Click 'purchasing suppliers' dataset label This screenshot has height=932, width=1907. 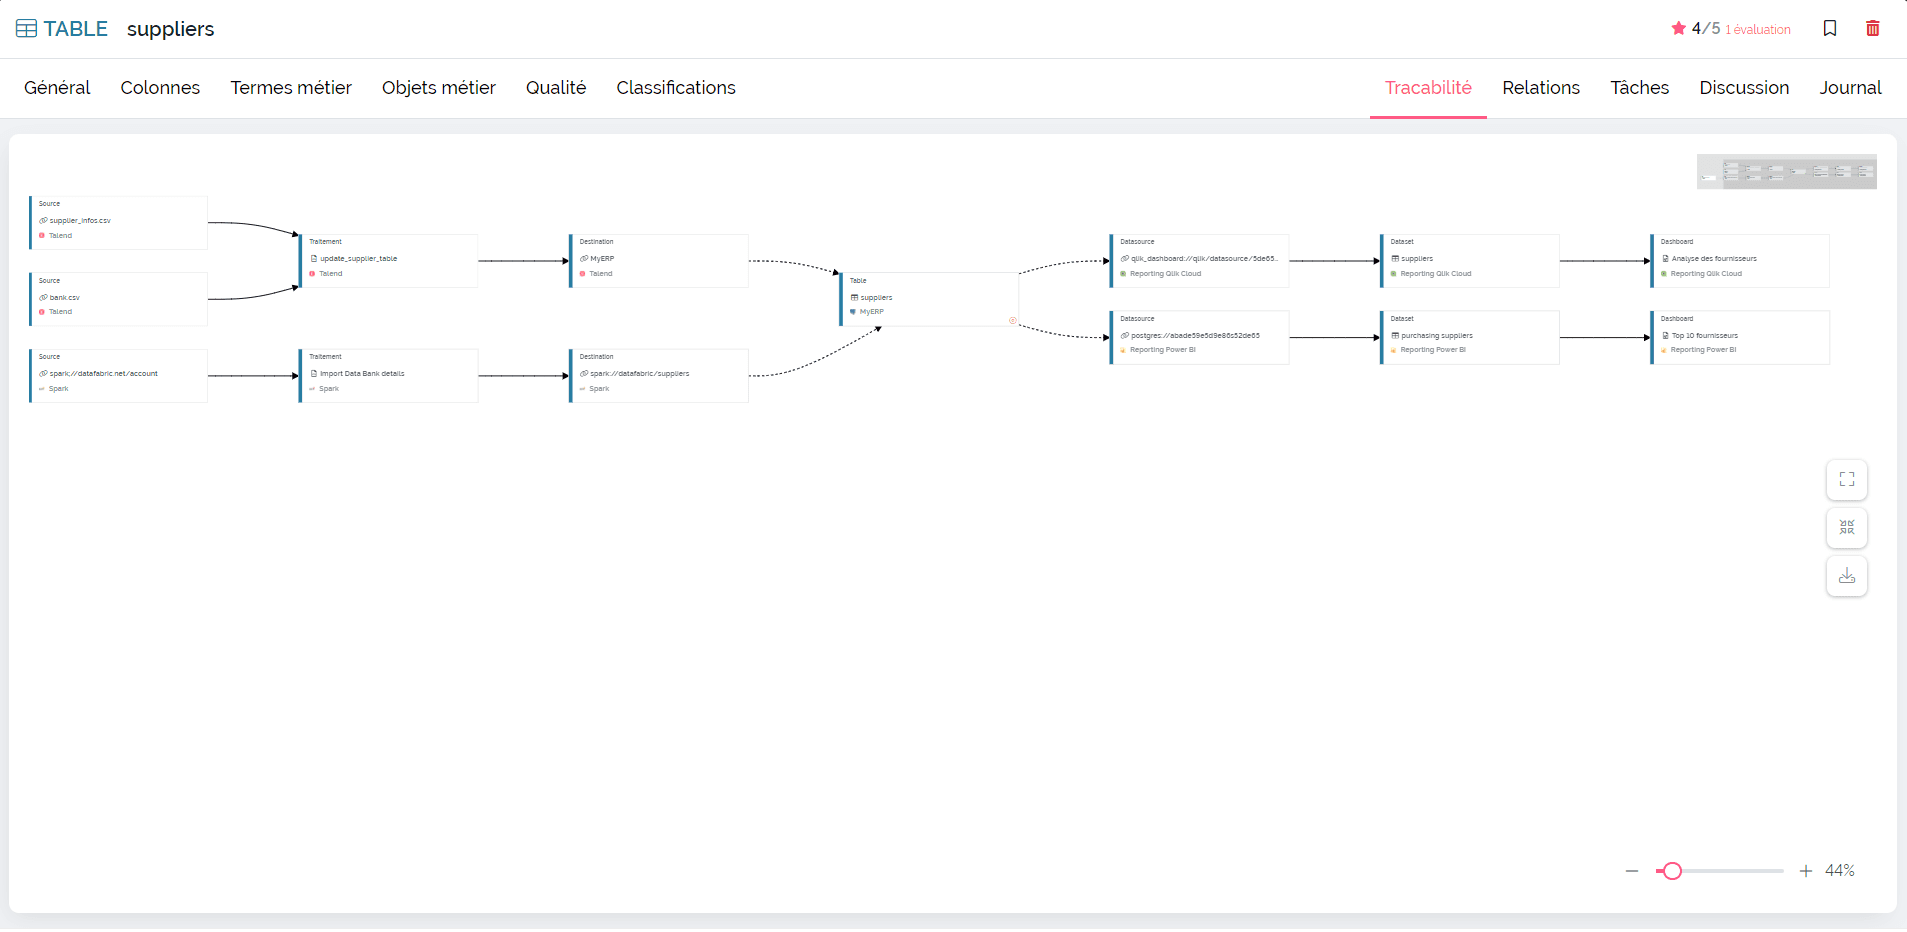1437,336
